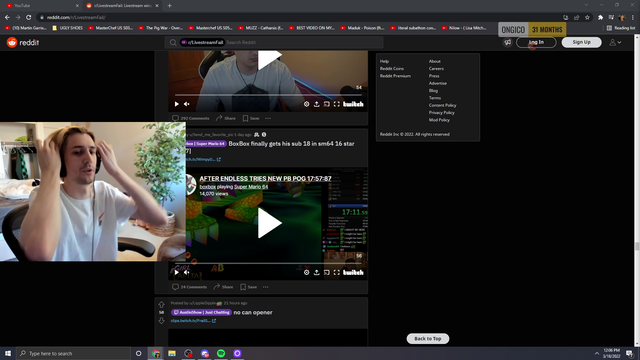Bookmark this page with the star icon

tap(587, 17)
